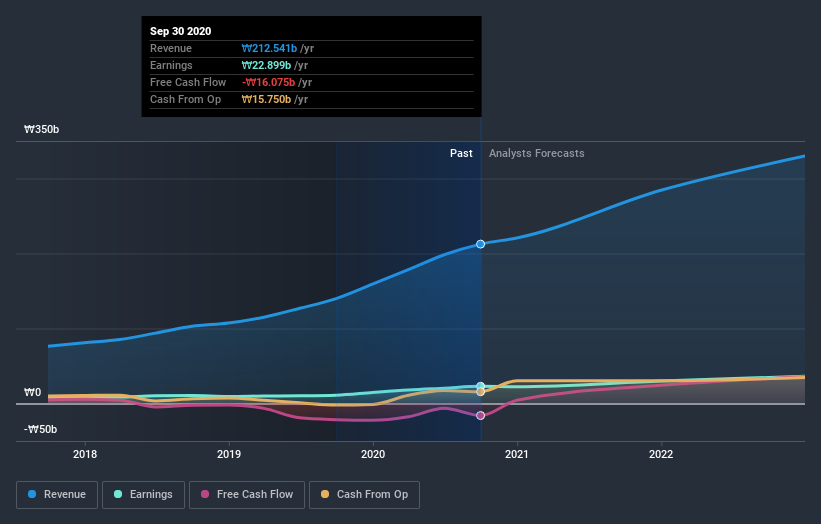Click the blue Revenue data point marker

coord(481,244)
